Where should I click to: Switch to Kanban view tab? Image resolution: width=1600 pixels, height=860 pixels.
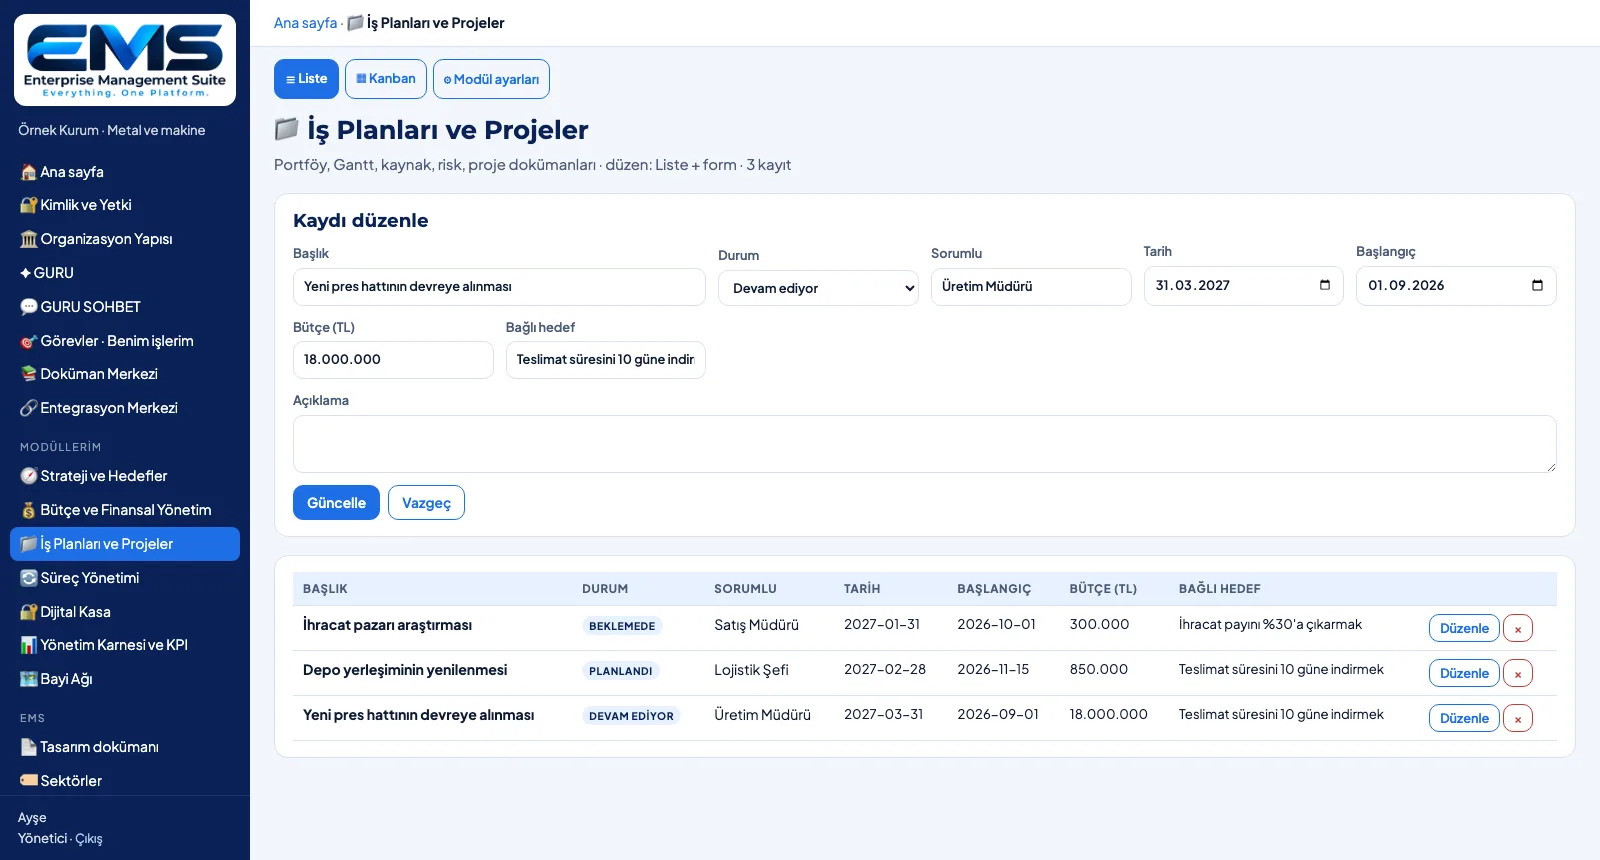pos(386,79)
